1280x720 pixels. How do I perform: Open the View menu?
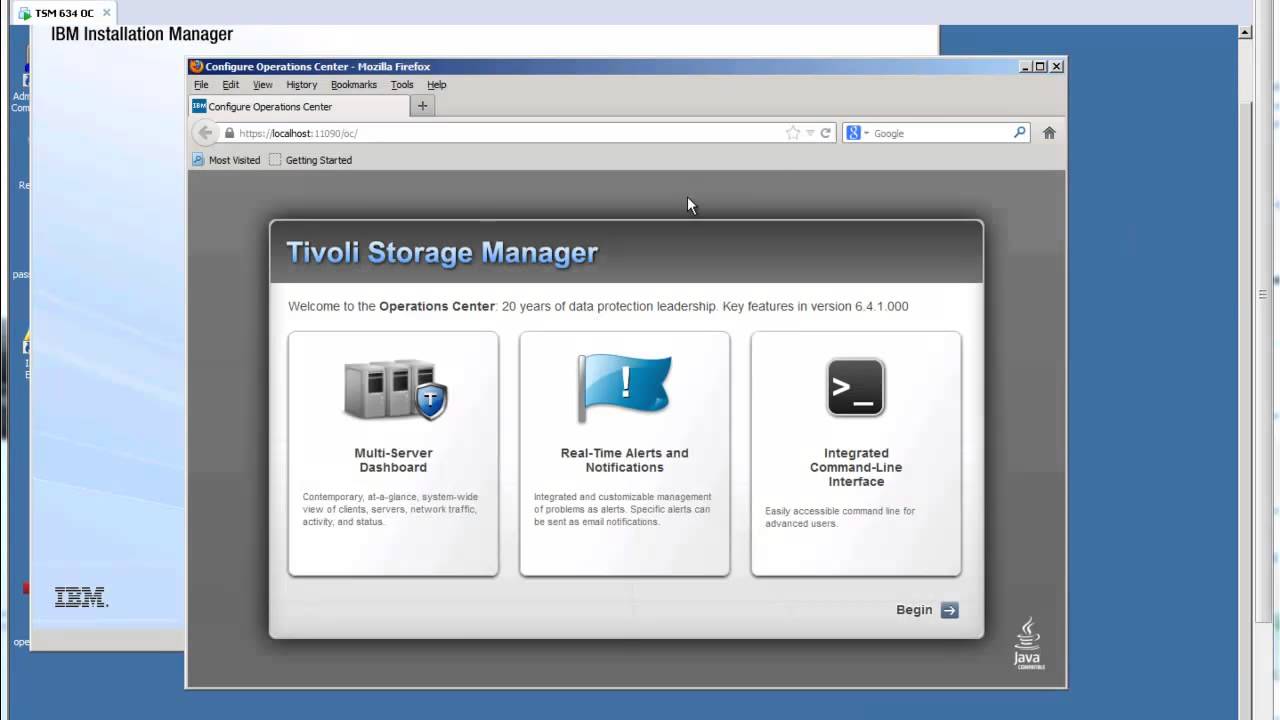263,85
